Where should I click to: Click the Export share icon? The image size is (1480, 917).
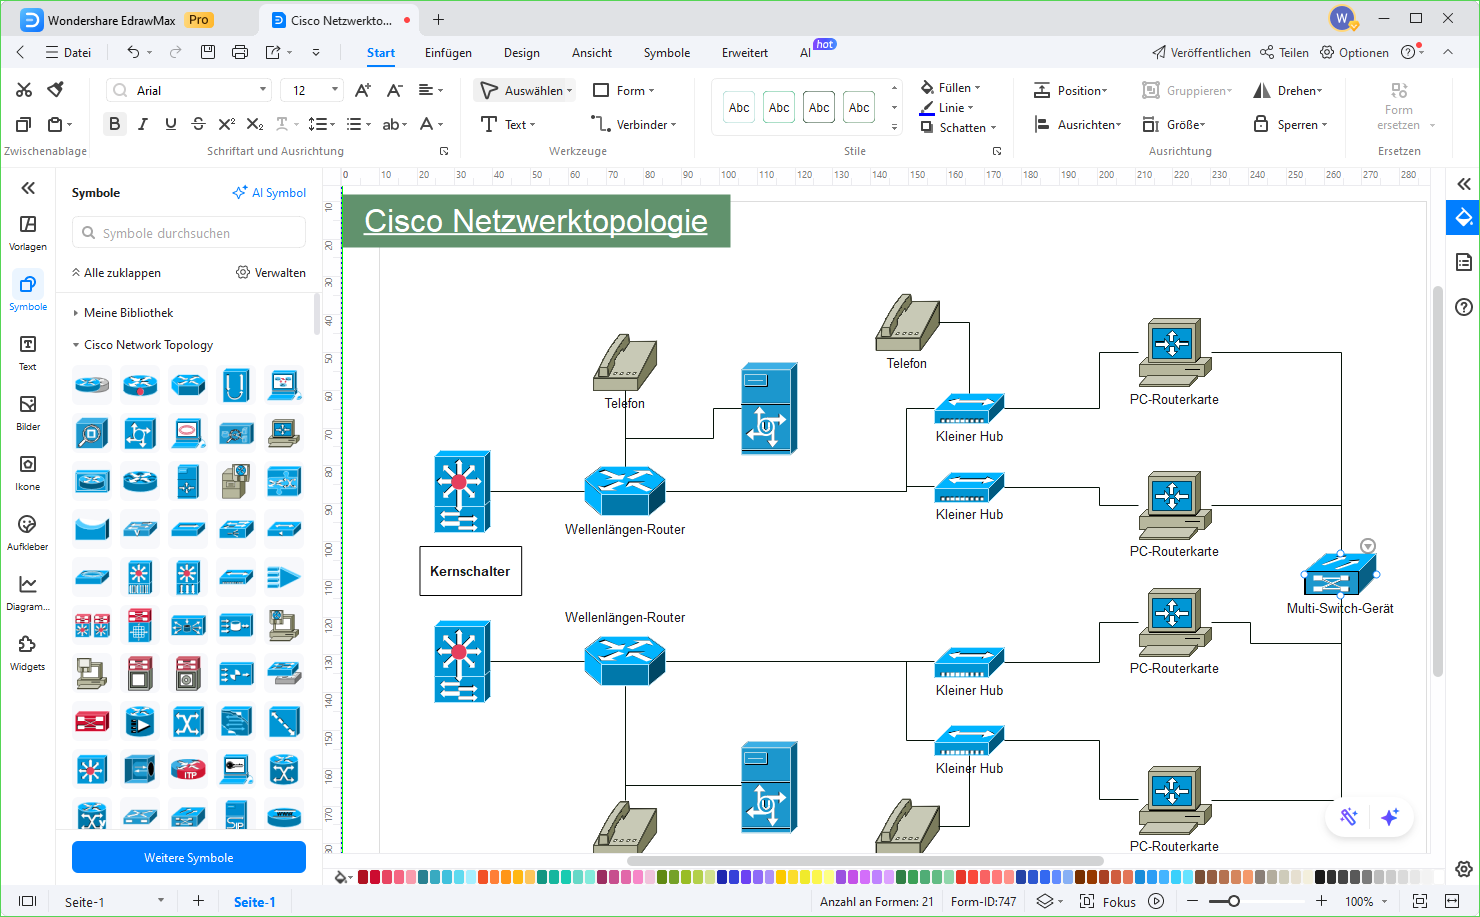pos(273,52)
